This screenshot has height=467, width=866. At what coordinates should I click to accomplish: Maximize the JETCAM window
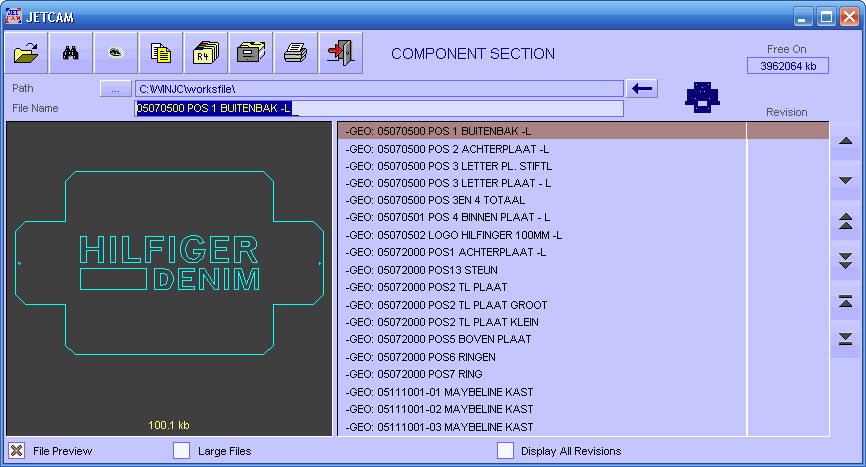(x=826, y=17)
